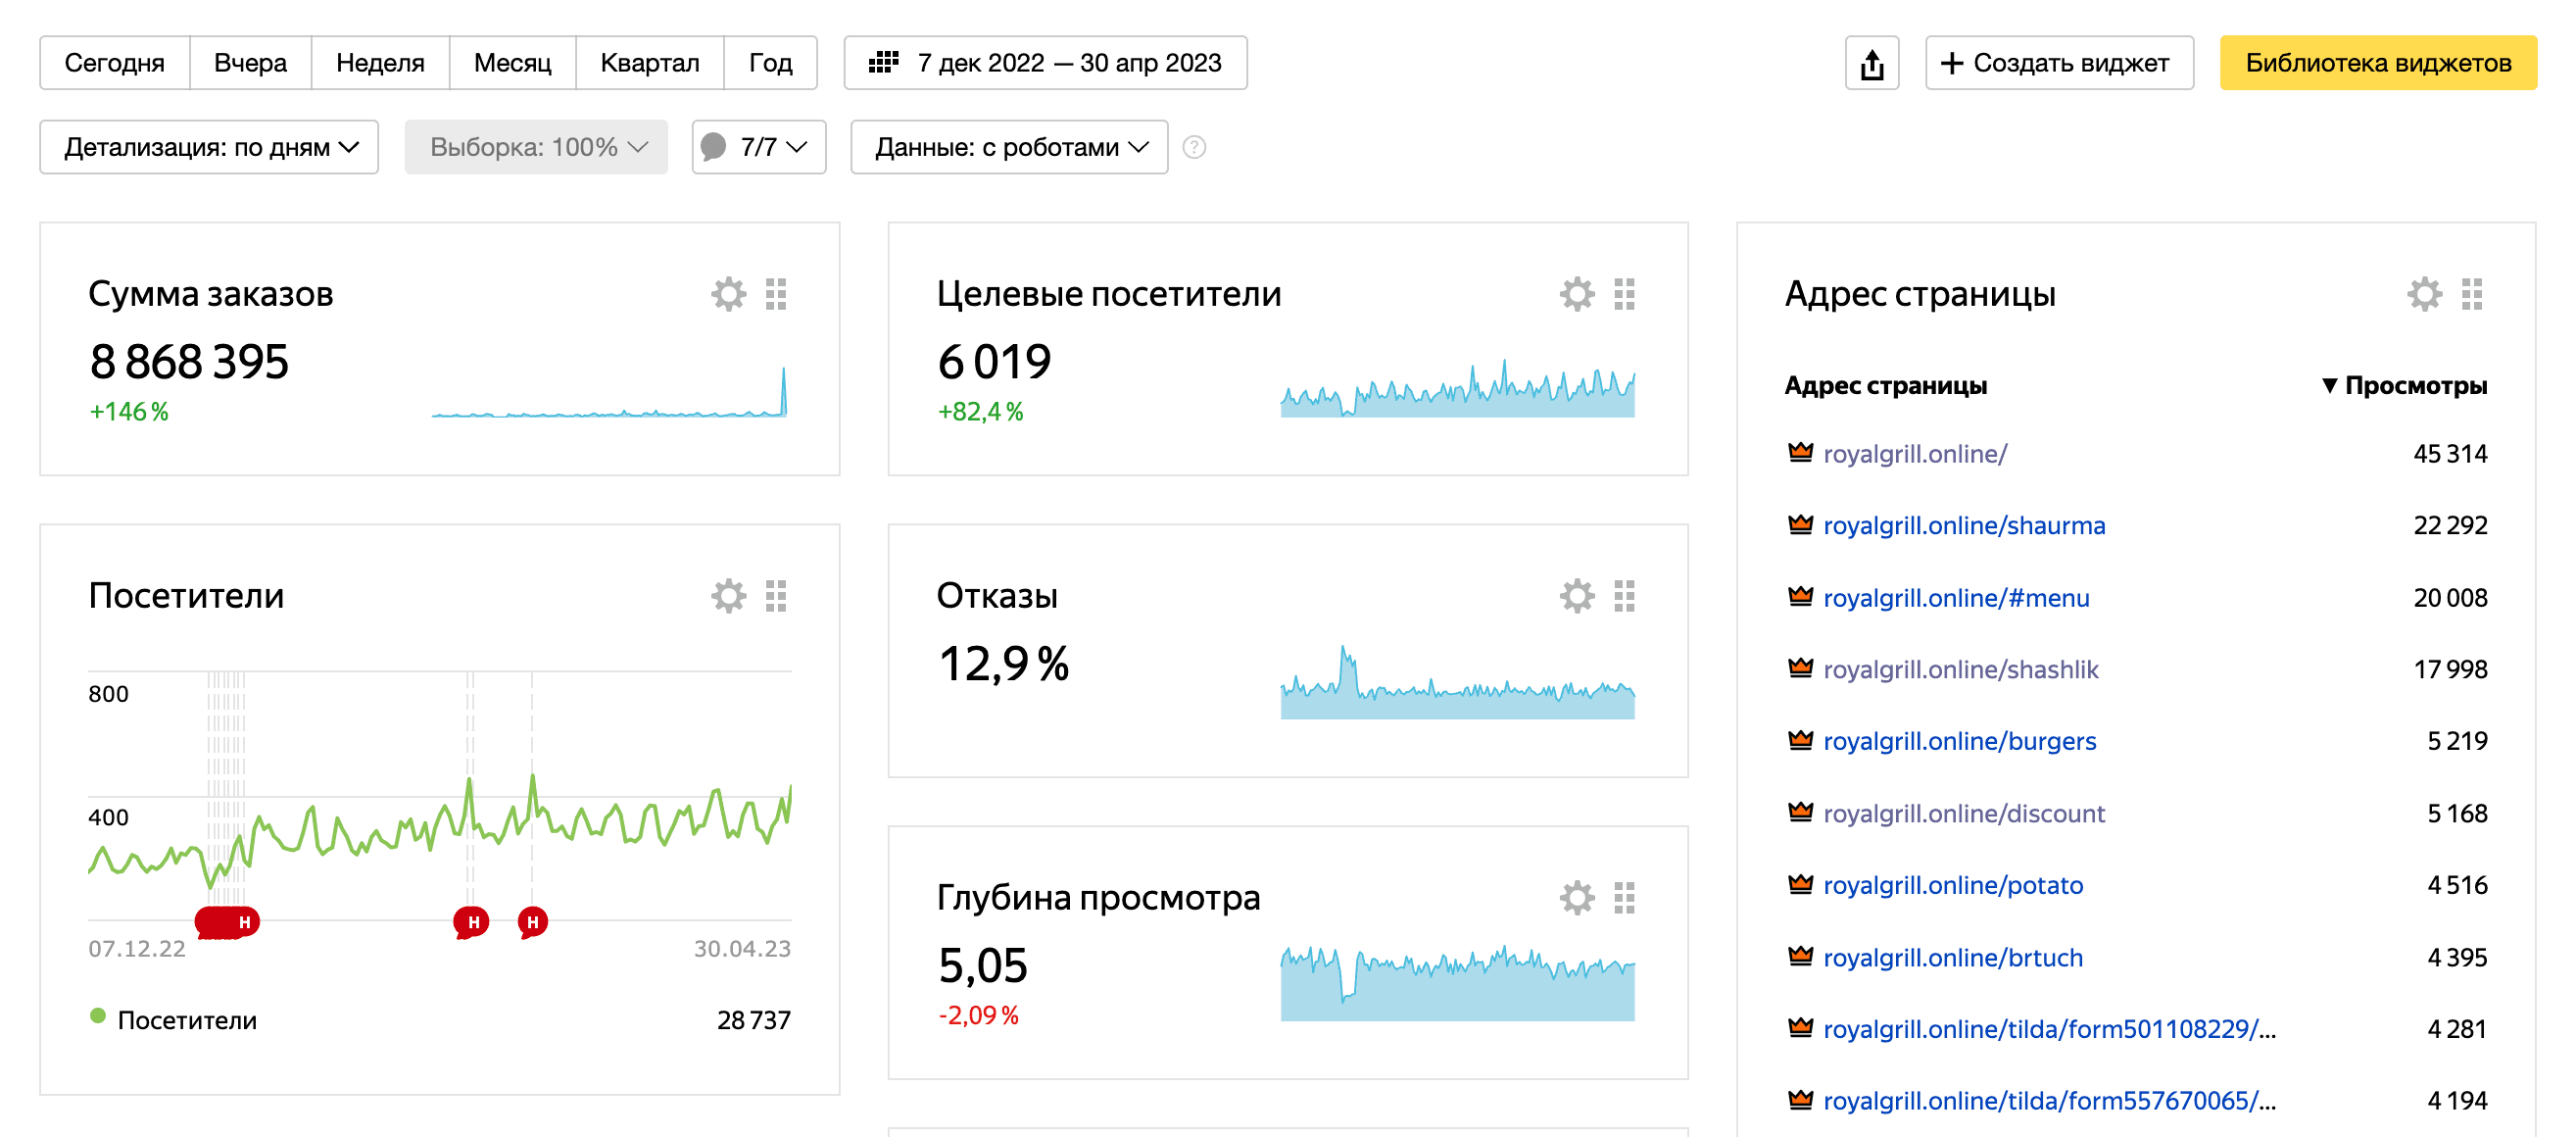The image size is (2576, 1137).
Task: Open settings gear for Сумма заказов widget
Action: click(728, 294)
